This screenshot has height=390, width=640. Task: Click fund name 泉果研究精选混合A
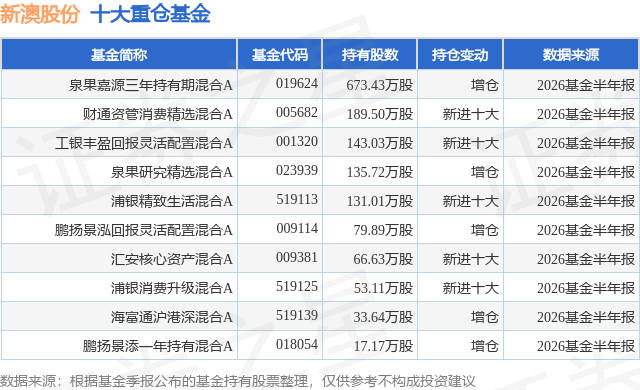171,172
